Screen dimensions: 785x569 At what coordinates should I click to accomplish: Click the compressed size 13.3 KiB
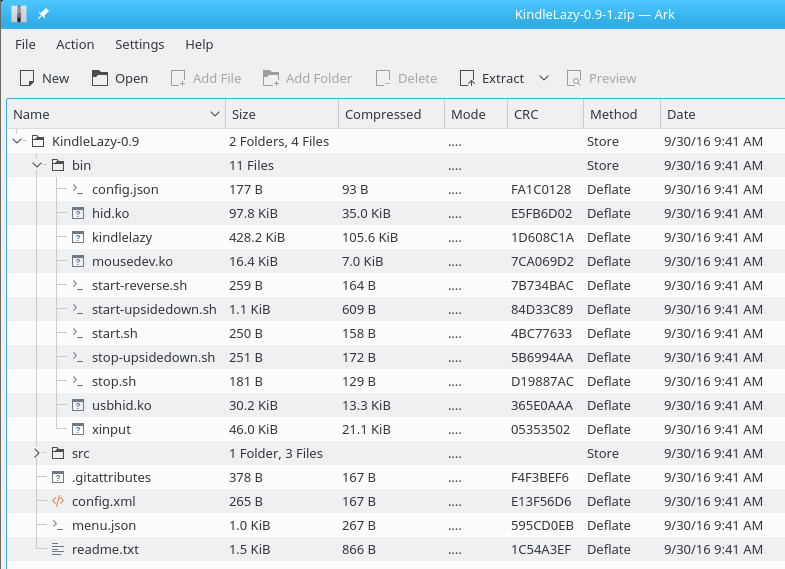(366, 405)
